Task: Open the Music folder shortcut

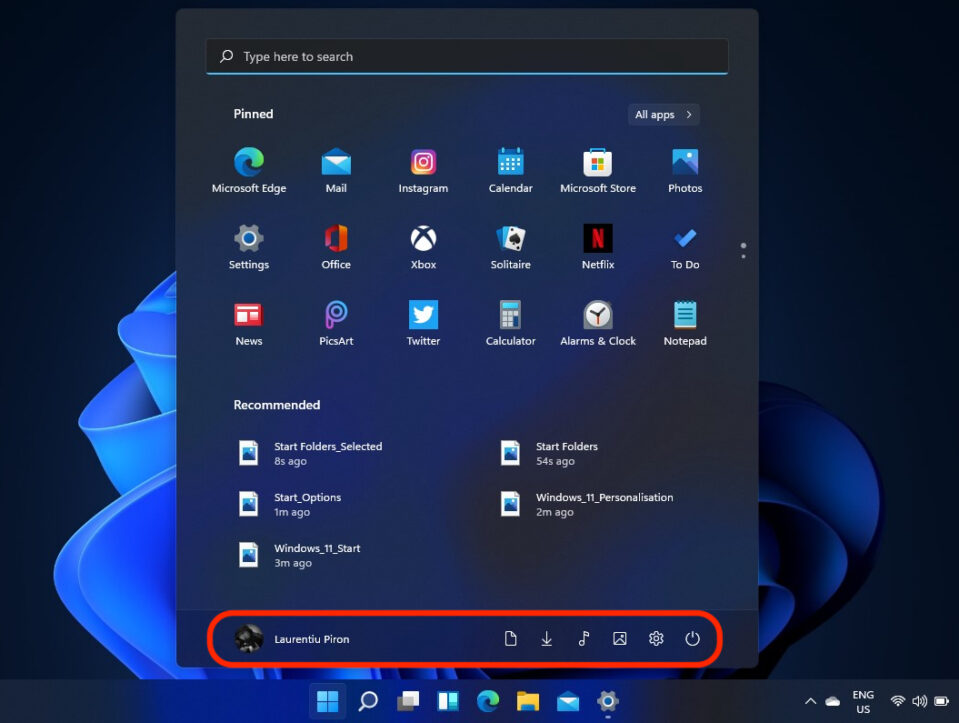Action: [583, 637]
